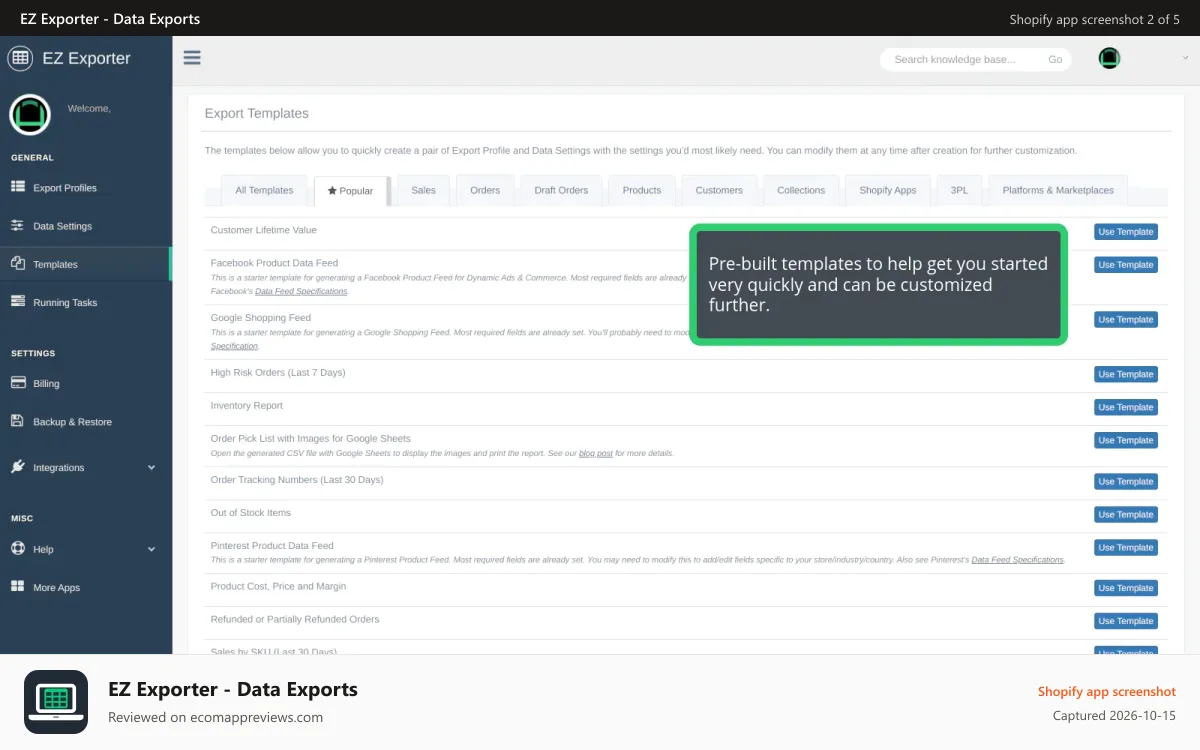Use Template for Facebook Product Data Feed
This screenshot has height=750, width=1200.
point(1126,265)
